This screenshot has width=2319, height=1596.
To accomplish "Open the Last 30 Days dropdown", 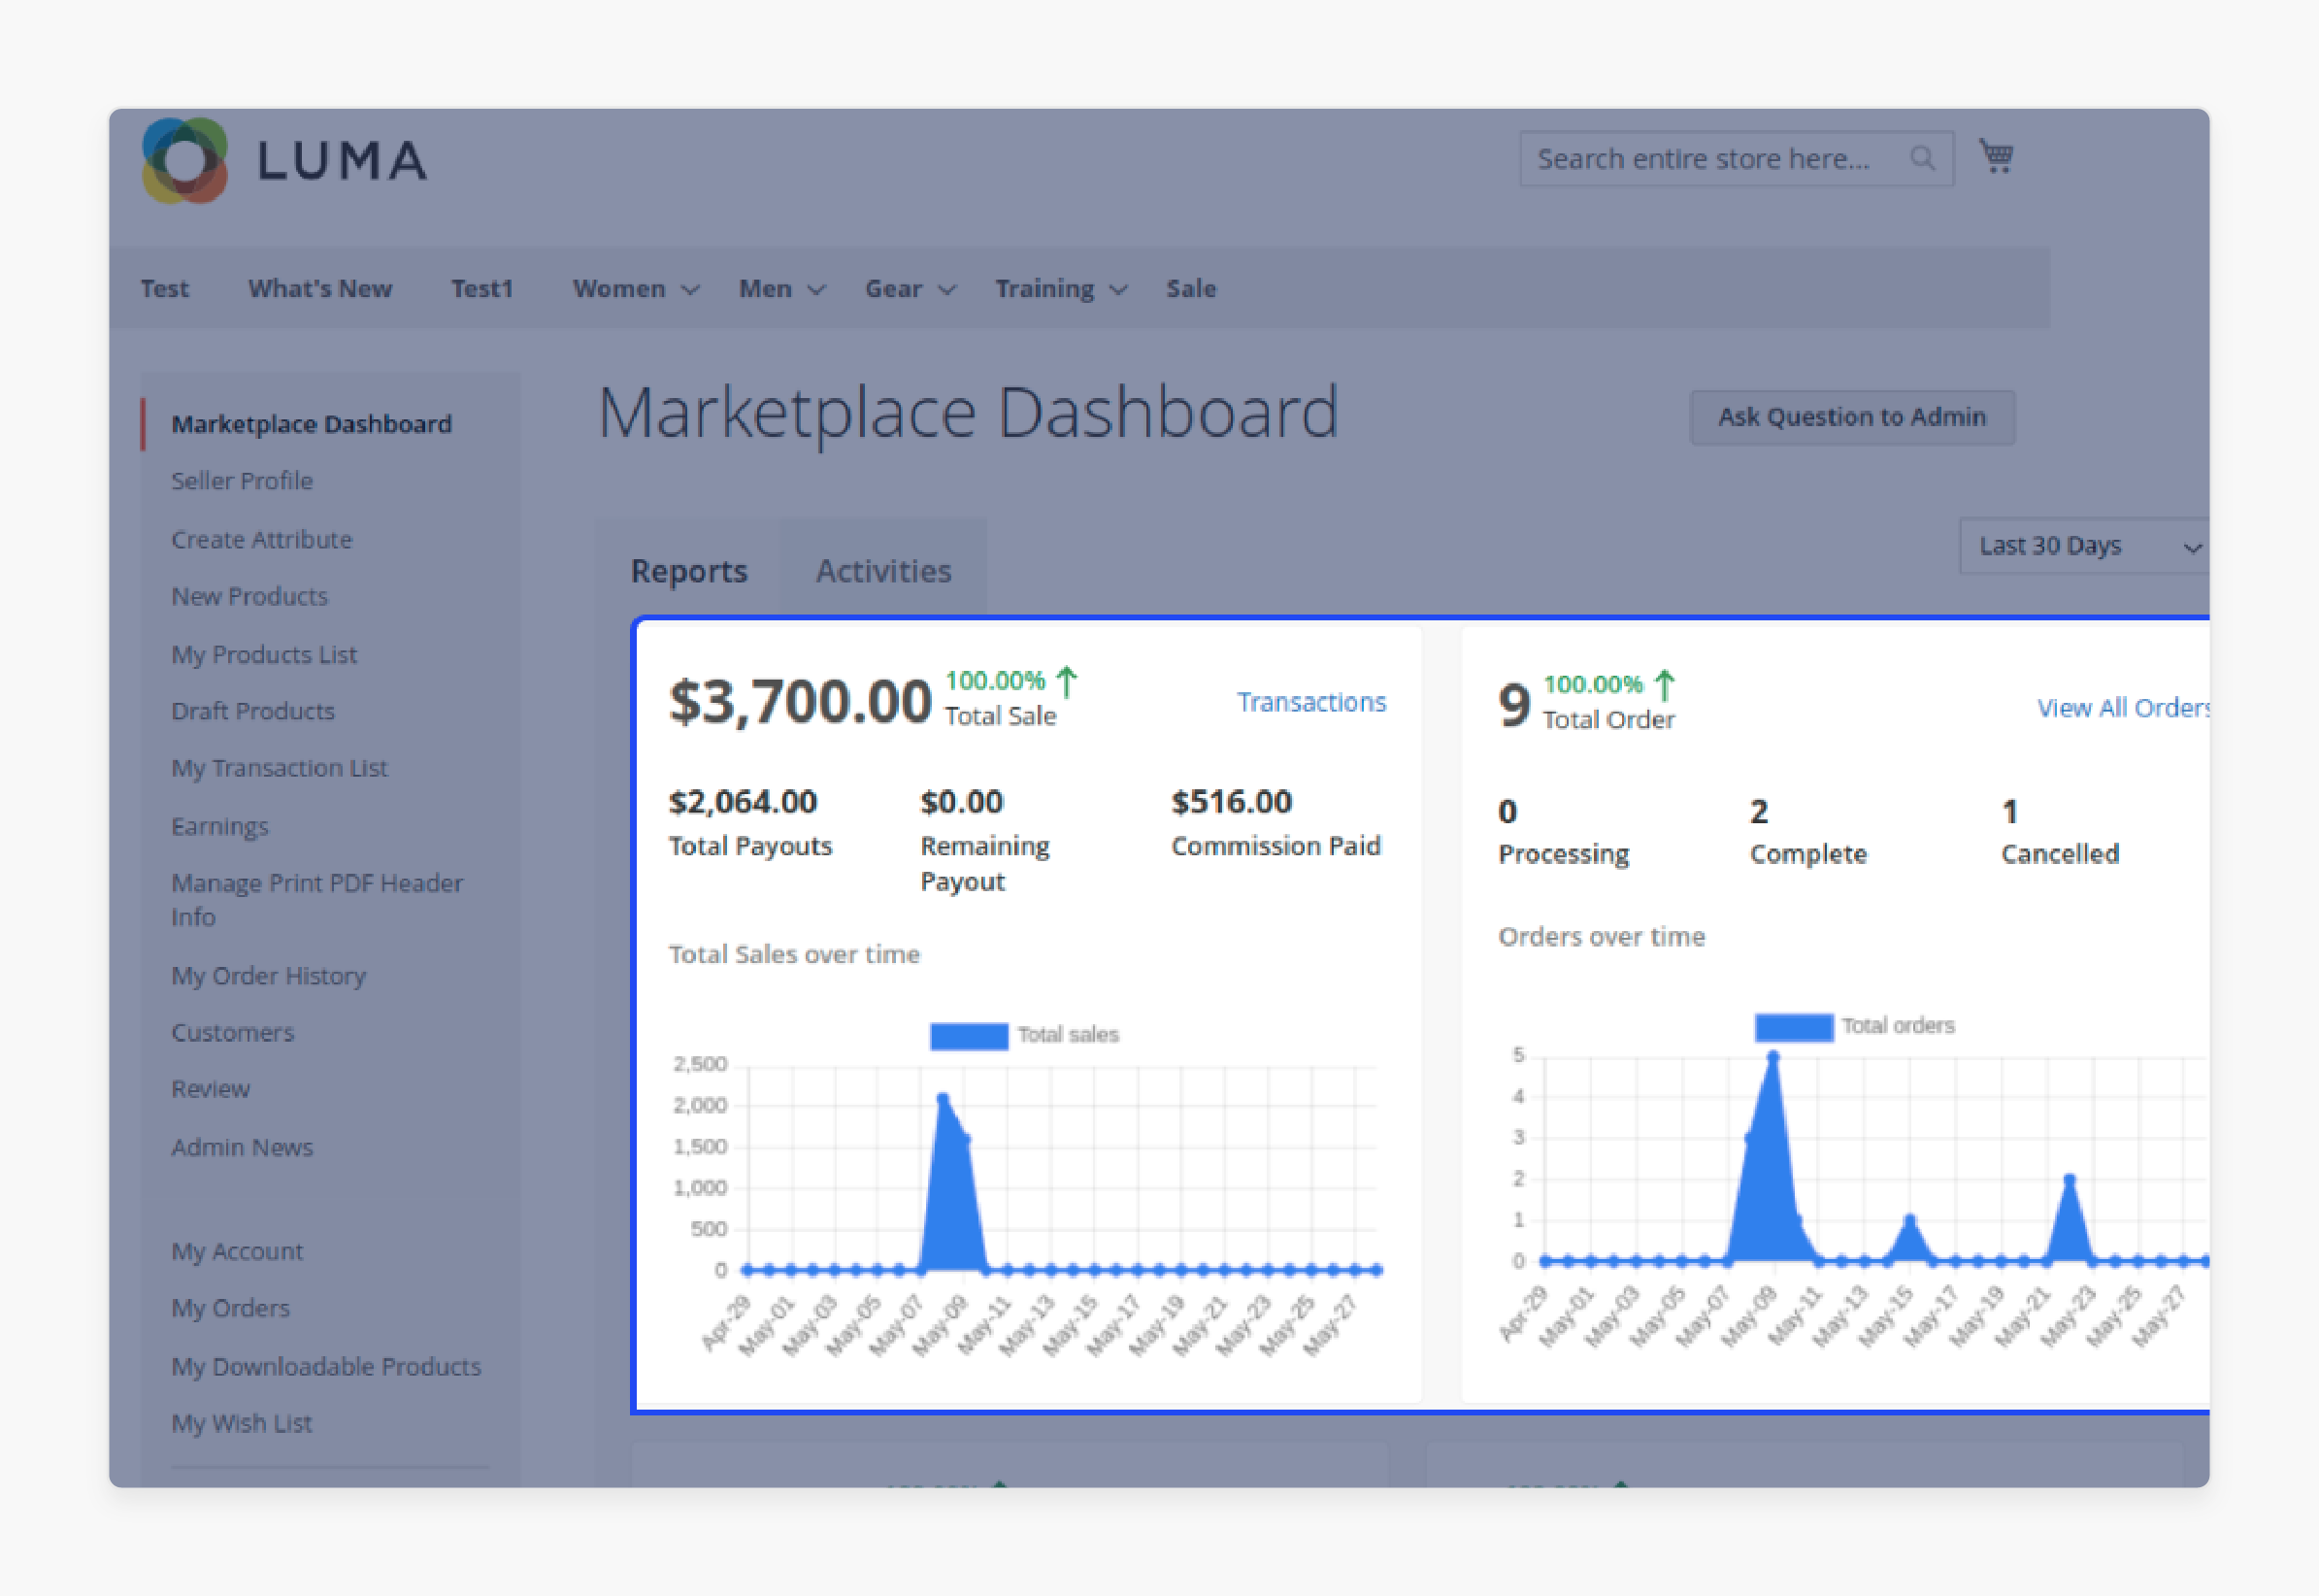I will (2084, 546).
